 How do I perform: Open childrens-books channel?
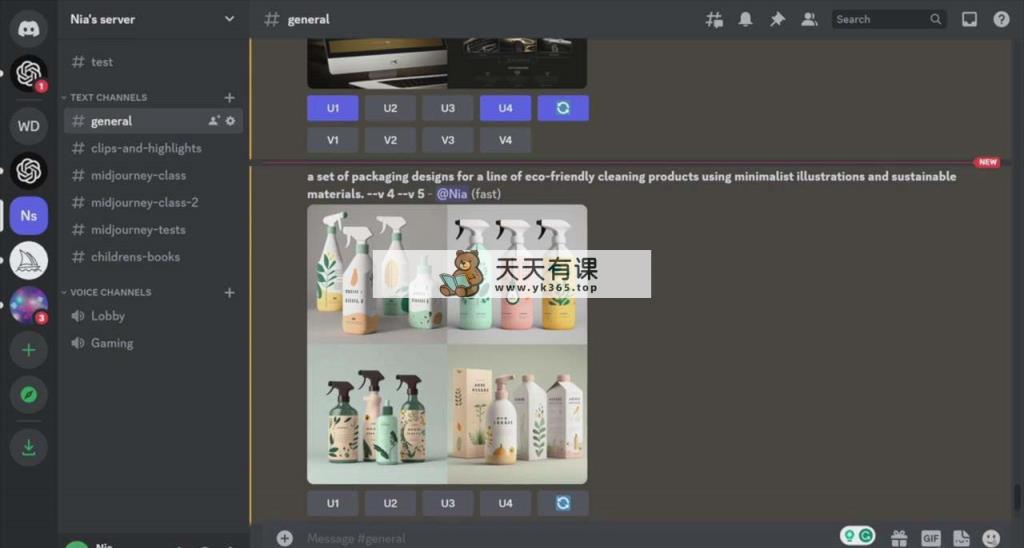153,257
